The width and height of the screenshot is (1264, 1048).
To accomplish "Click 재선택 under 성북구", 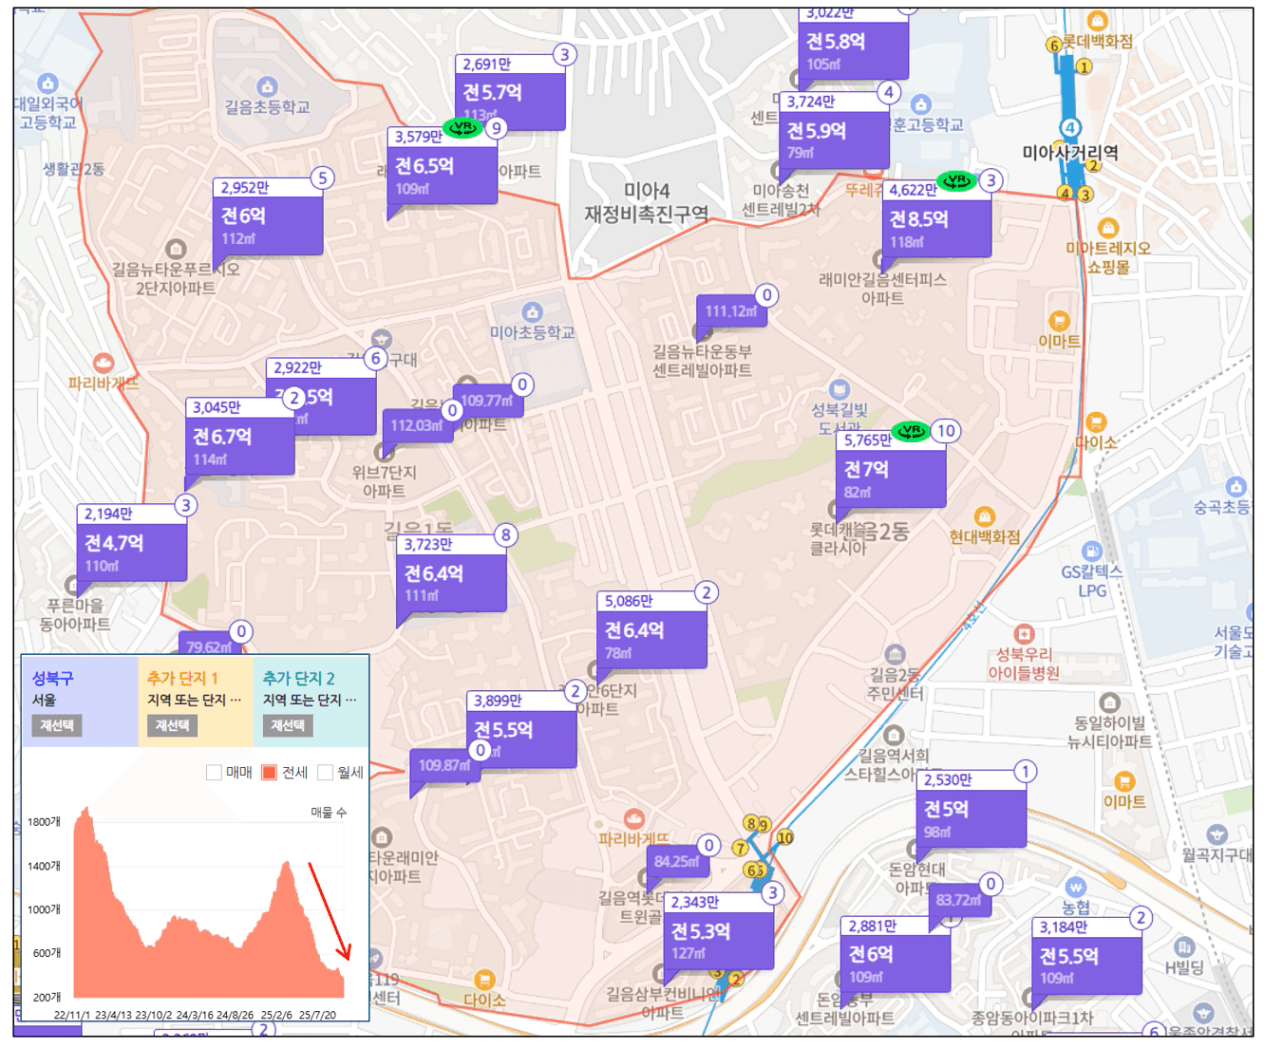I will click(57, 725).
